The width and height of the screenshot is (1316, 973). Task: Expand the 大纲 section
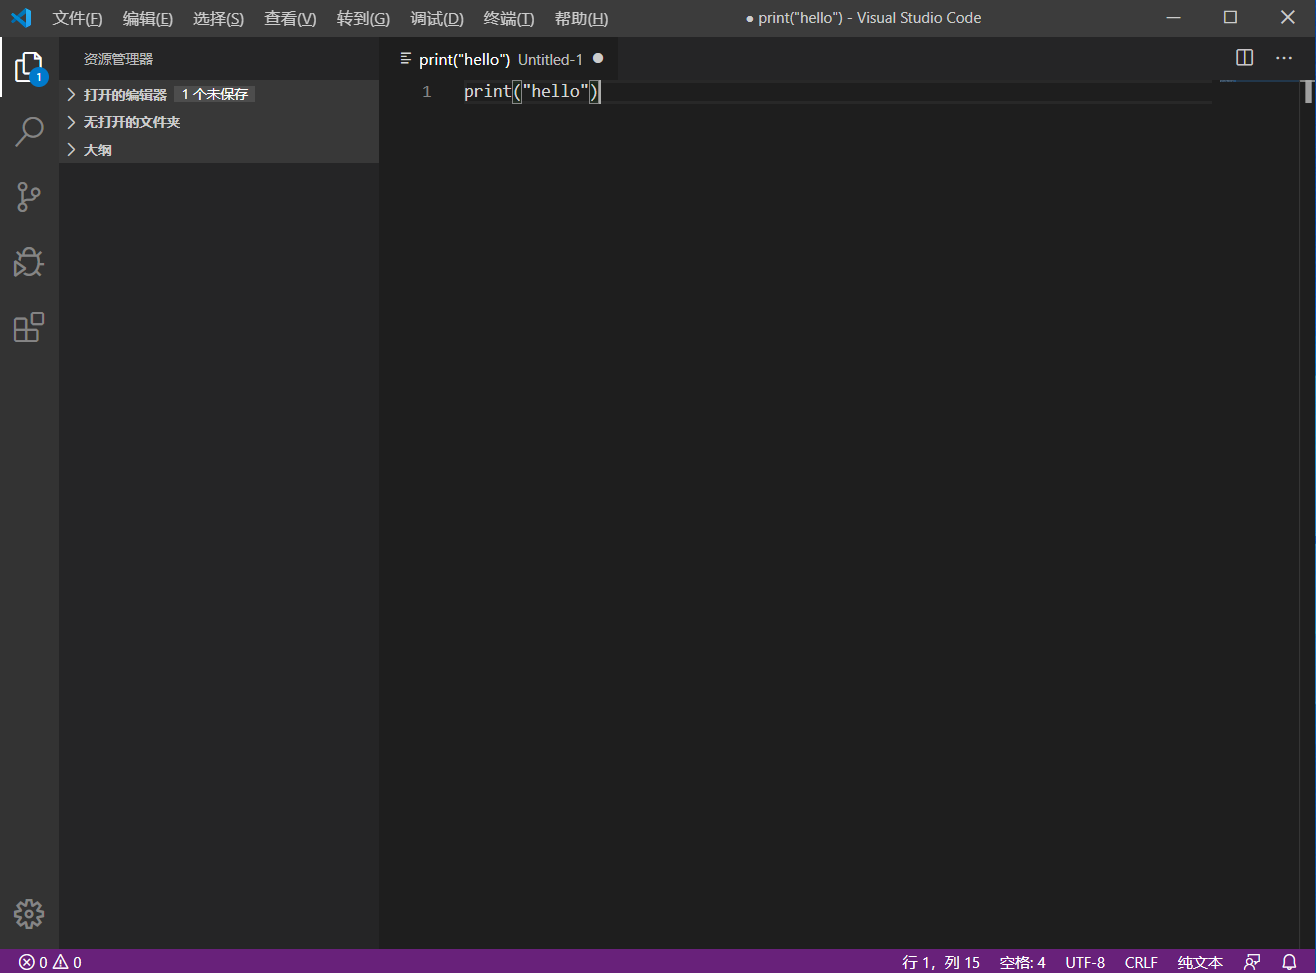click(x=97, y=149)
